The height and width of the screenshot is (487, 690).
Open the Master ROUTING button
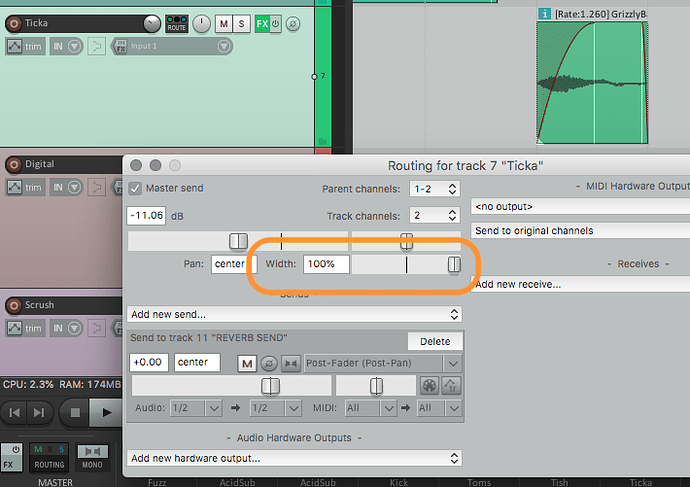point(49,458)
